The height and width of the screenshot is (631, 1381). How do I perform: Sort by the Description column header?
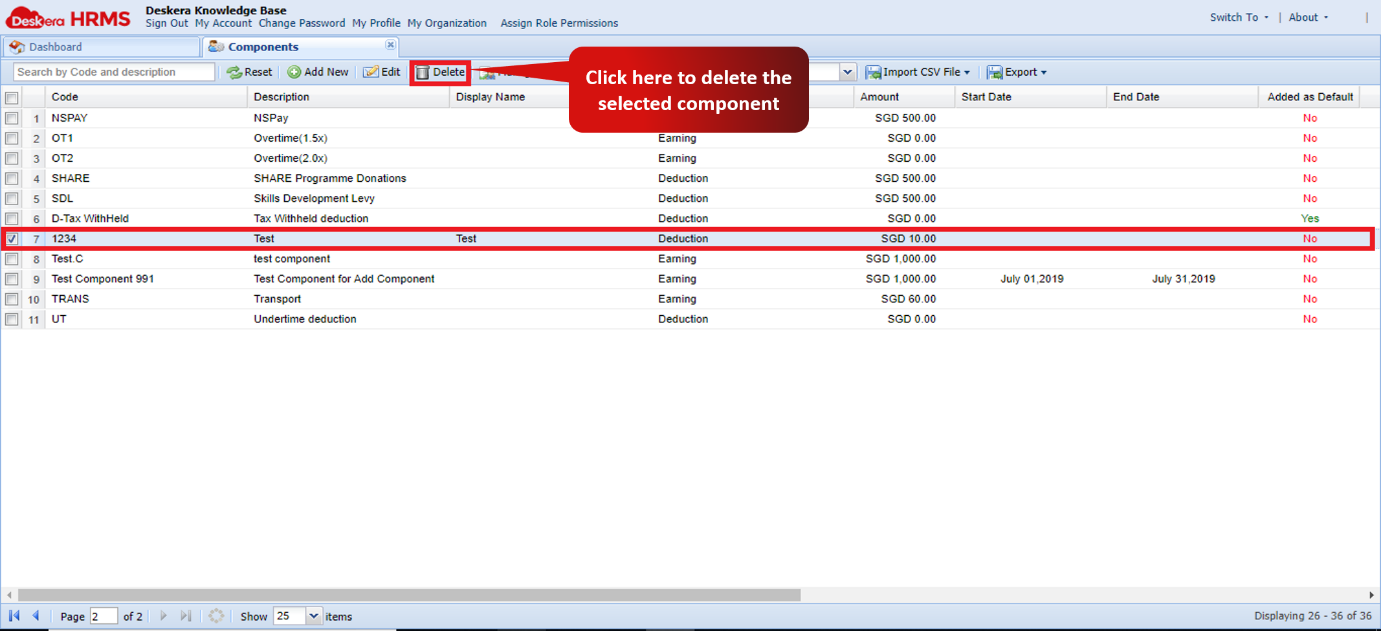349,97
